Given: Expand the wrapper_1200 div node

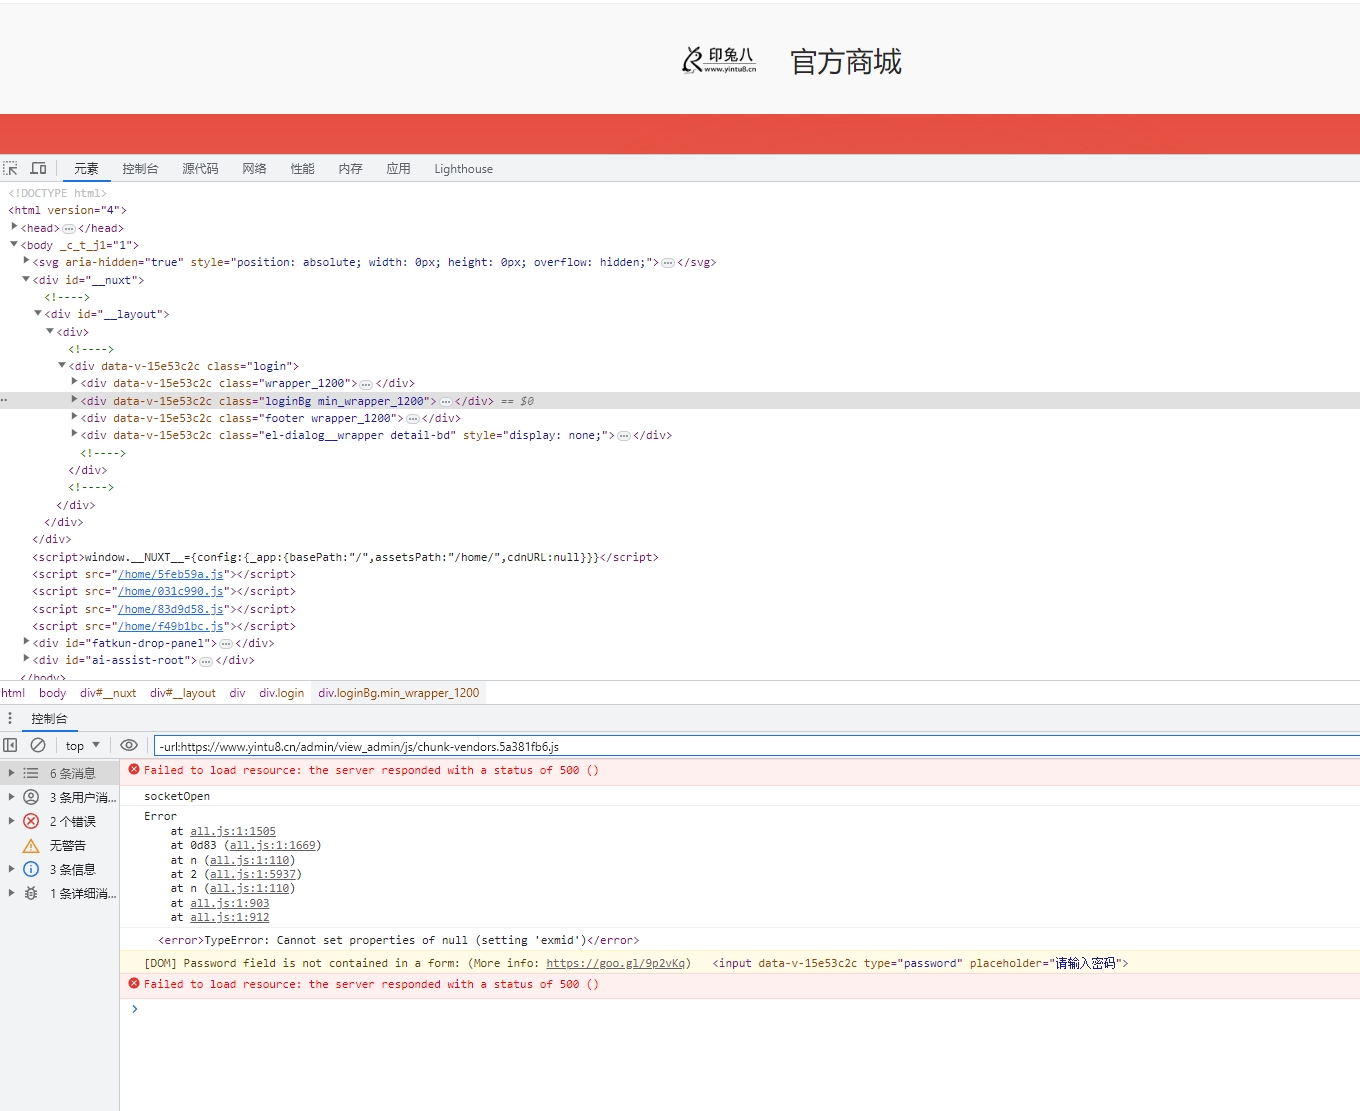Looking at the screenshot, I should 74,382.
